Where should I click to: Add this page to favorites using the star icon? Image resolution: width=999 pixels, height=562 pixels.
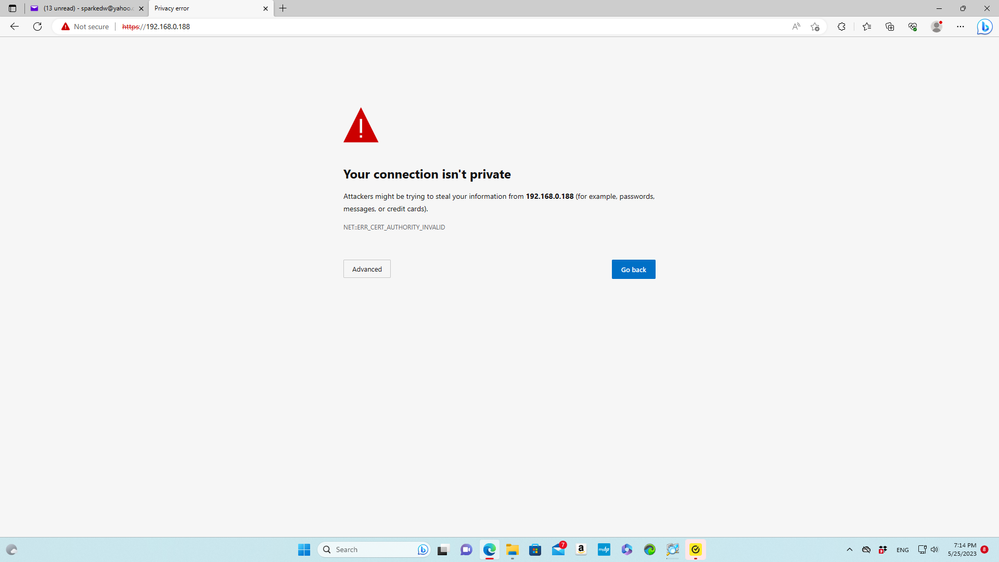[x=815, y=27]
